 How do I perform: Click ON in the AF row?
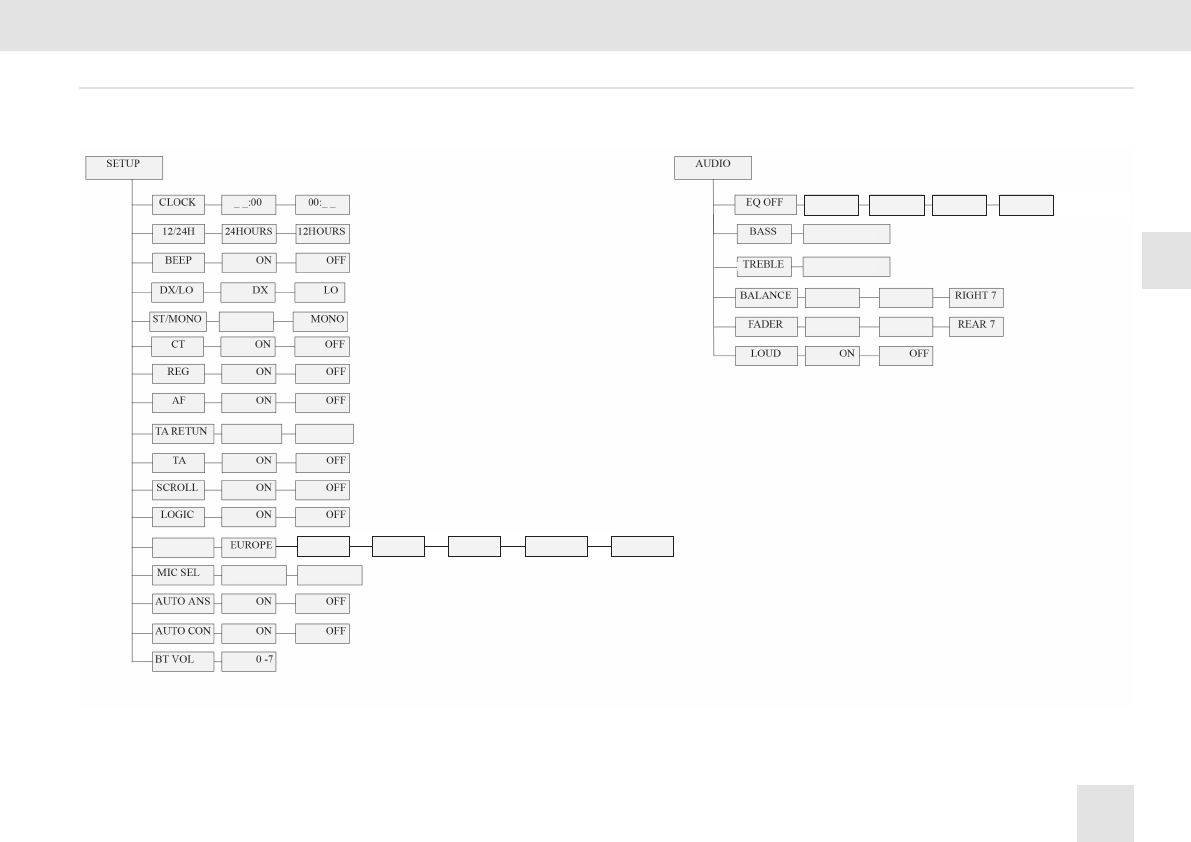point(248,403)
